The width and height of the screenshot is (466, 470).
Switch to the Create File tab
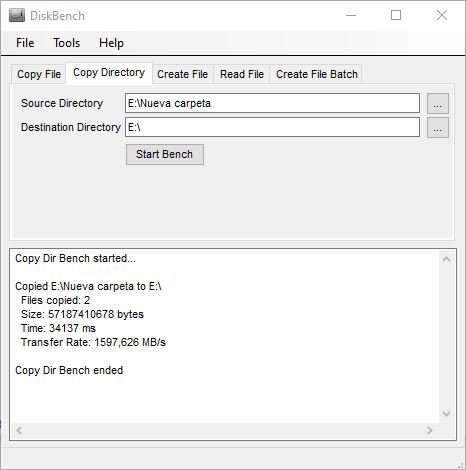(x=182, y=74)
